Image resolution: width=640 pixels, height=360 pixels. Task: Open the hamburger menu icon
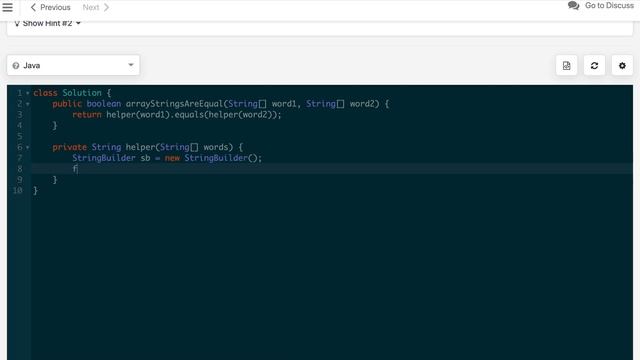(x=7, y=7)
